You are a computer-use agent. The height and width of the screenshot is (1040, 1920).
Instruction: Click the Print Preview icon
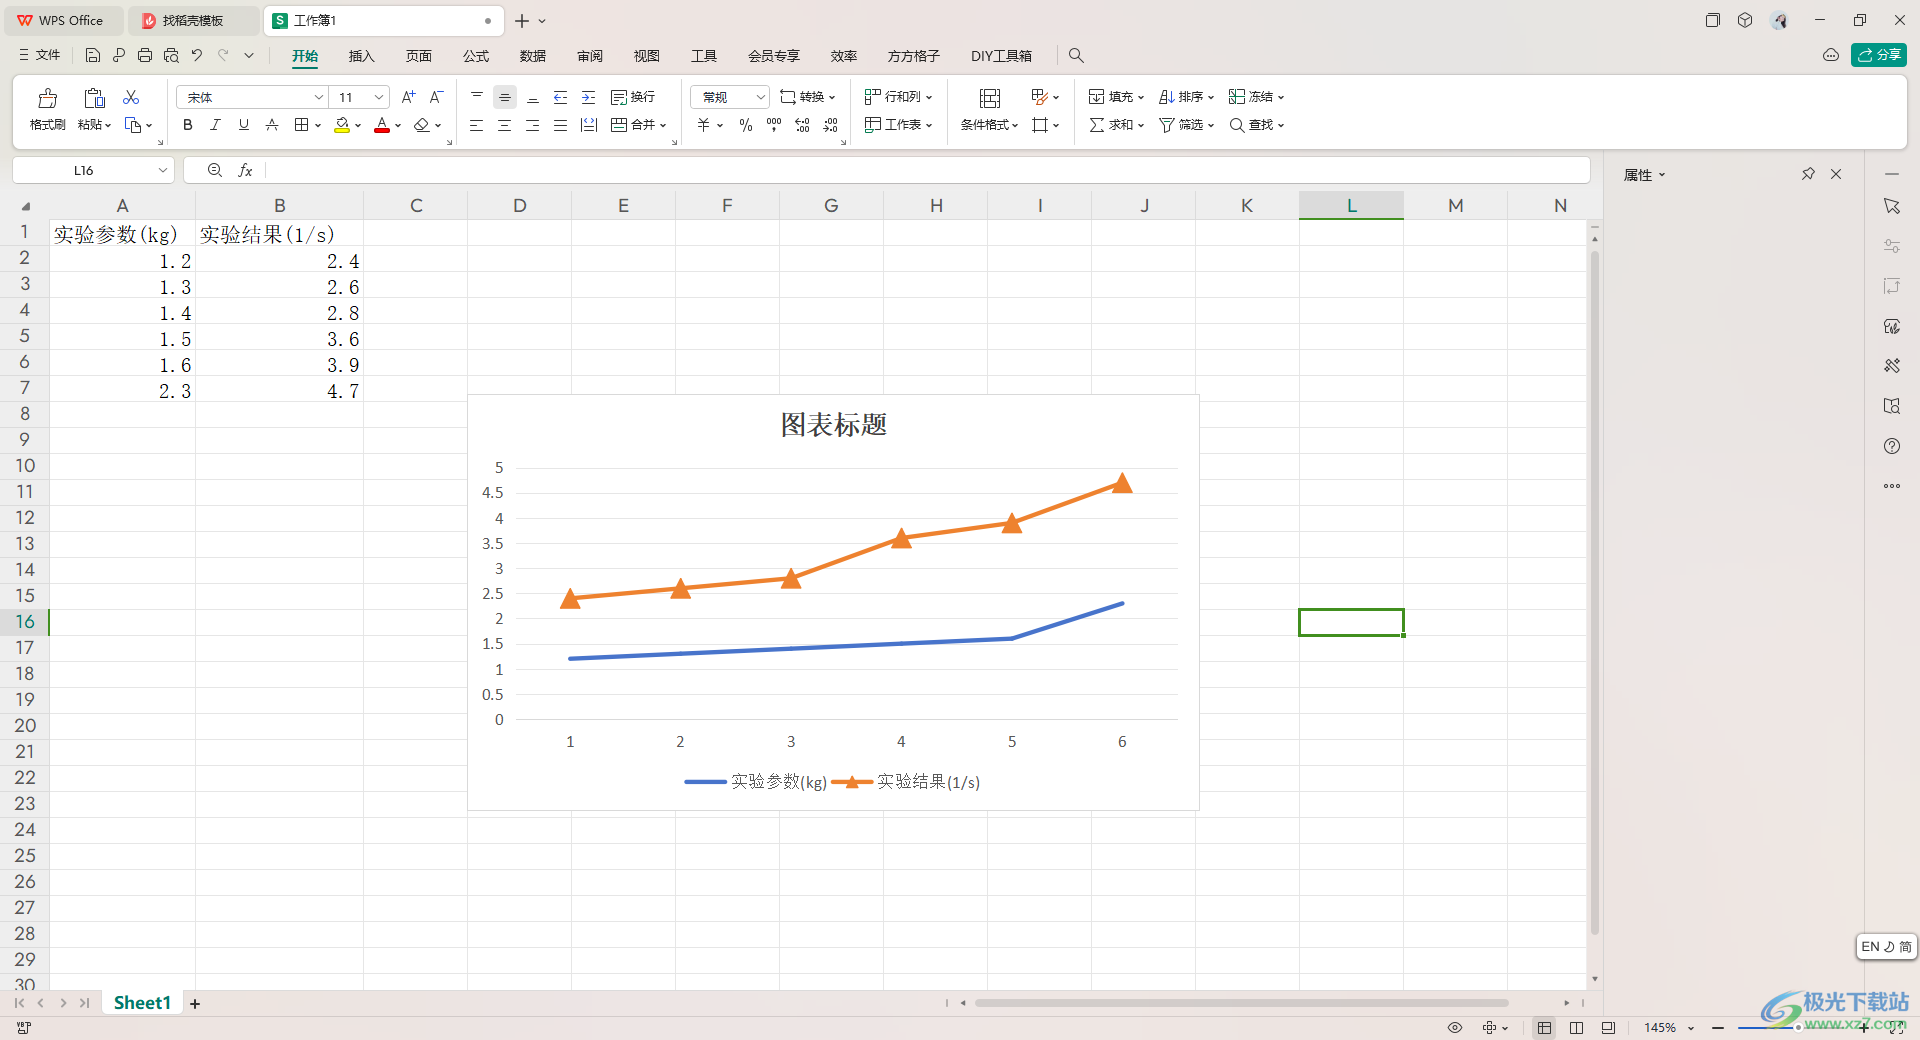(x=171, y=56)
